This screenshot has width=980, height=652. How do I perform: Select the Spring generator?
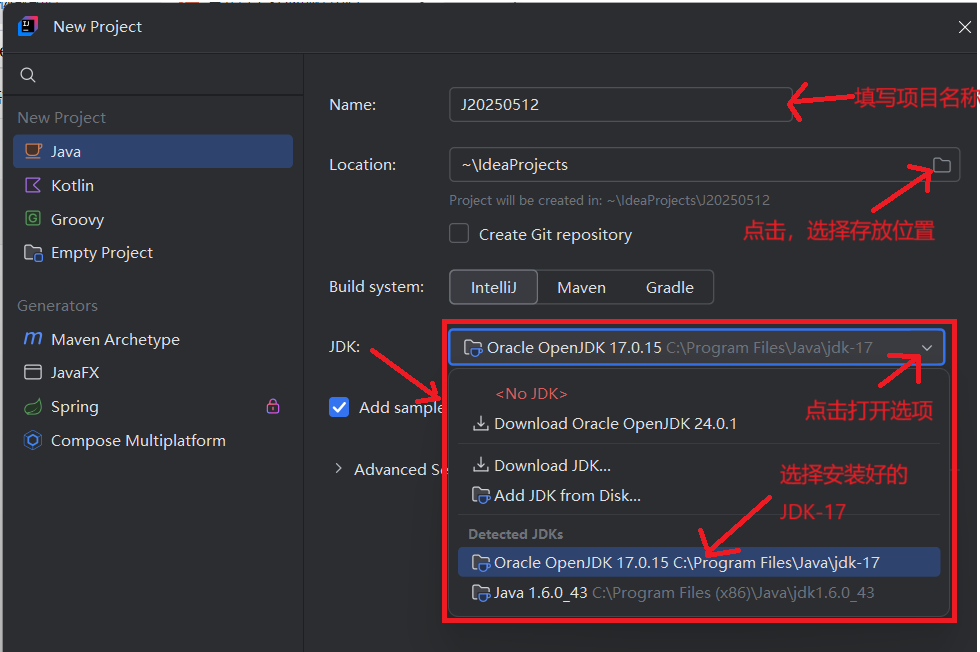coord(152,406)
